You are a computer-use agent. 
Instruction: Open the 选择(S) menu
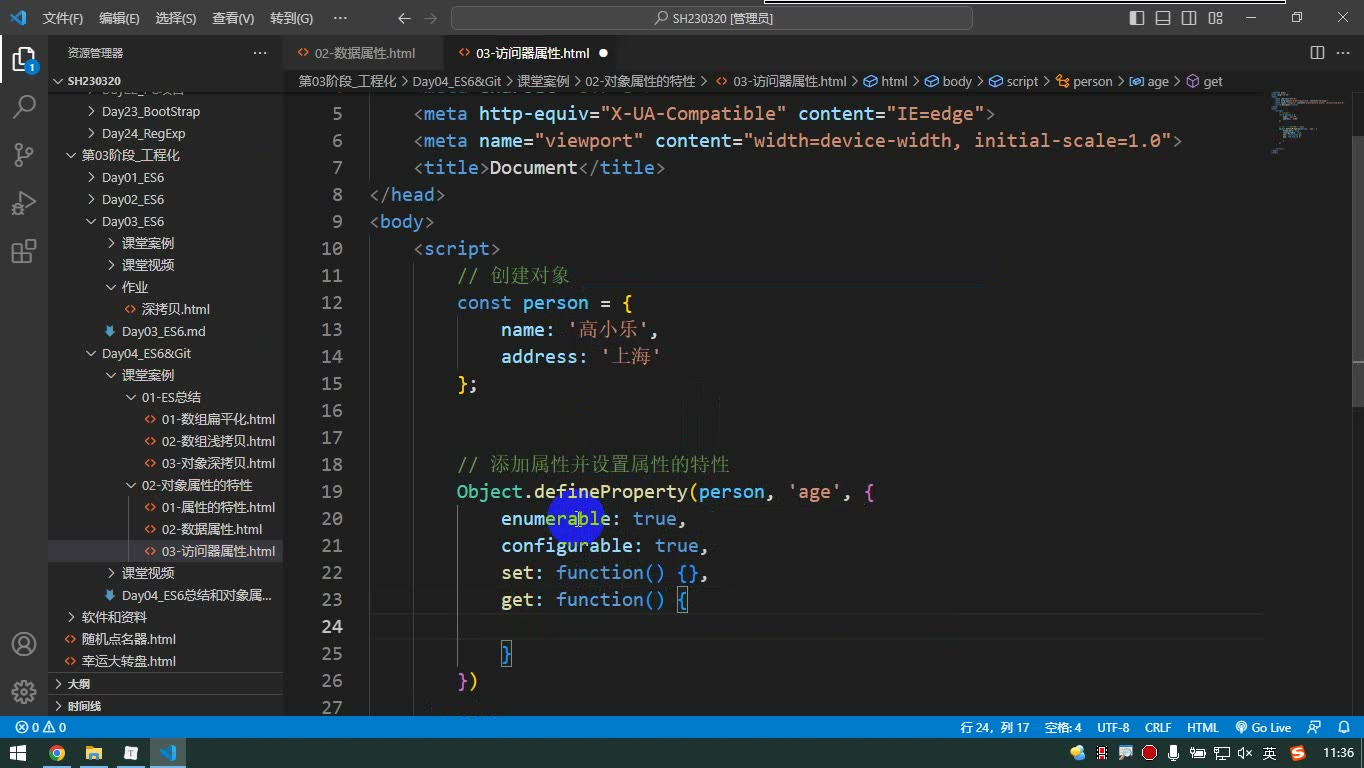176,18
